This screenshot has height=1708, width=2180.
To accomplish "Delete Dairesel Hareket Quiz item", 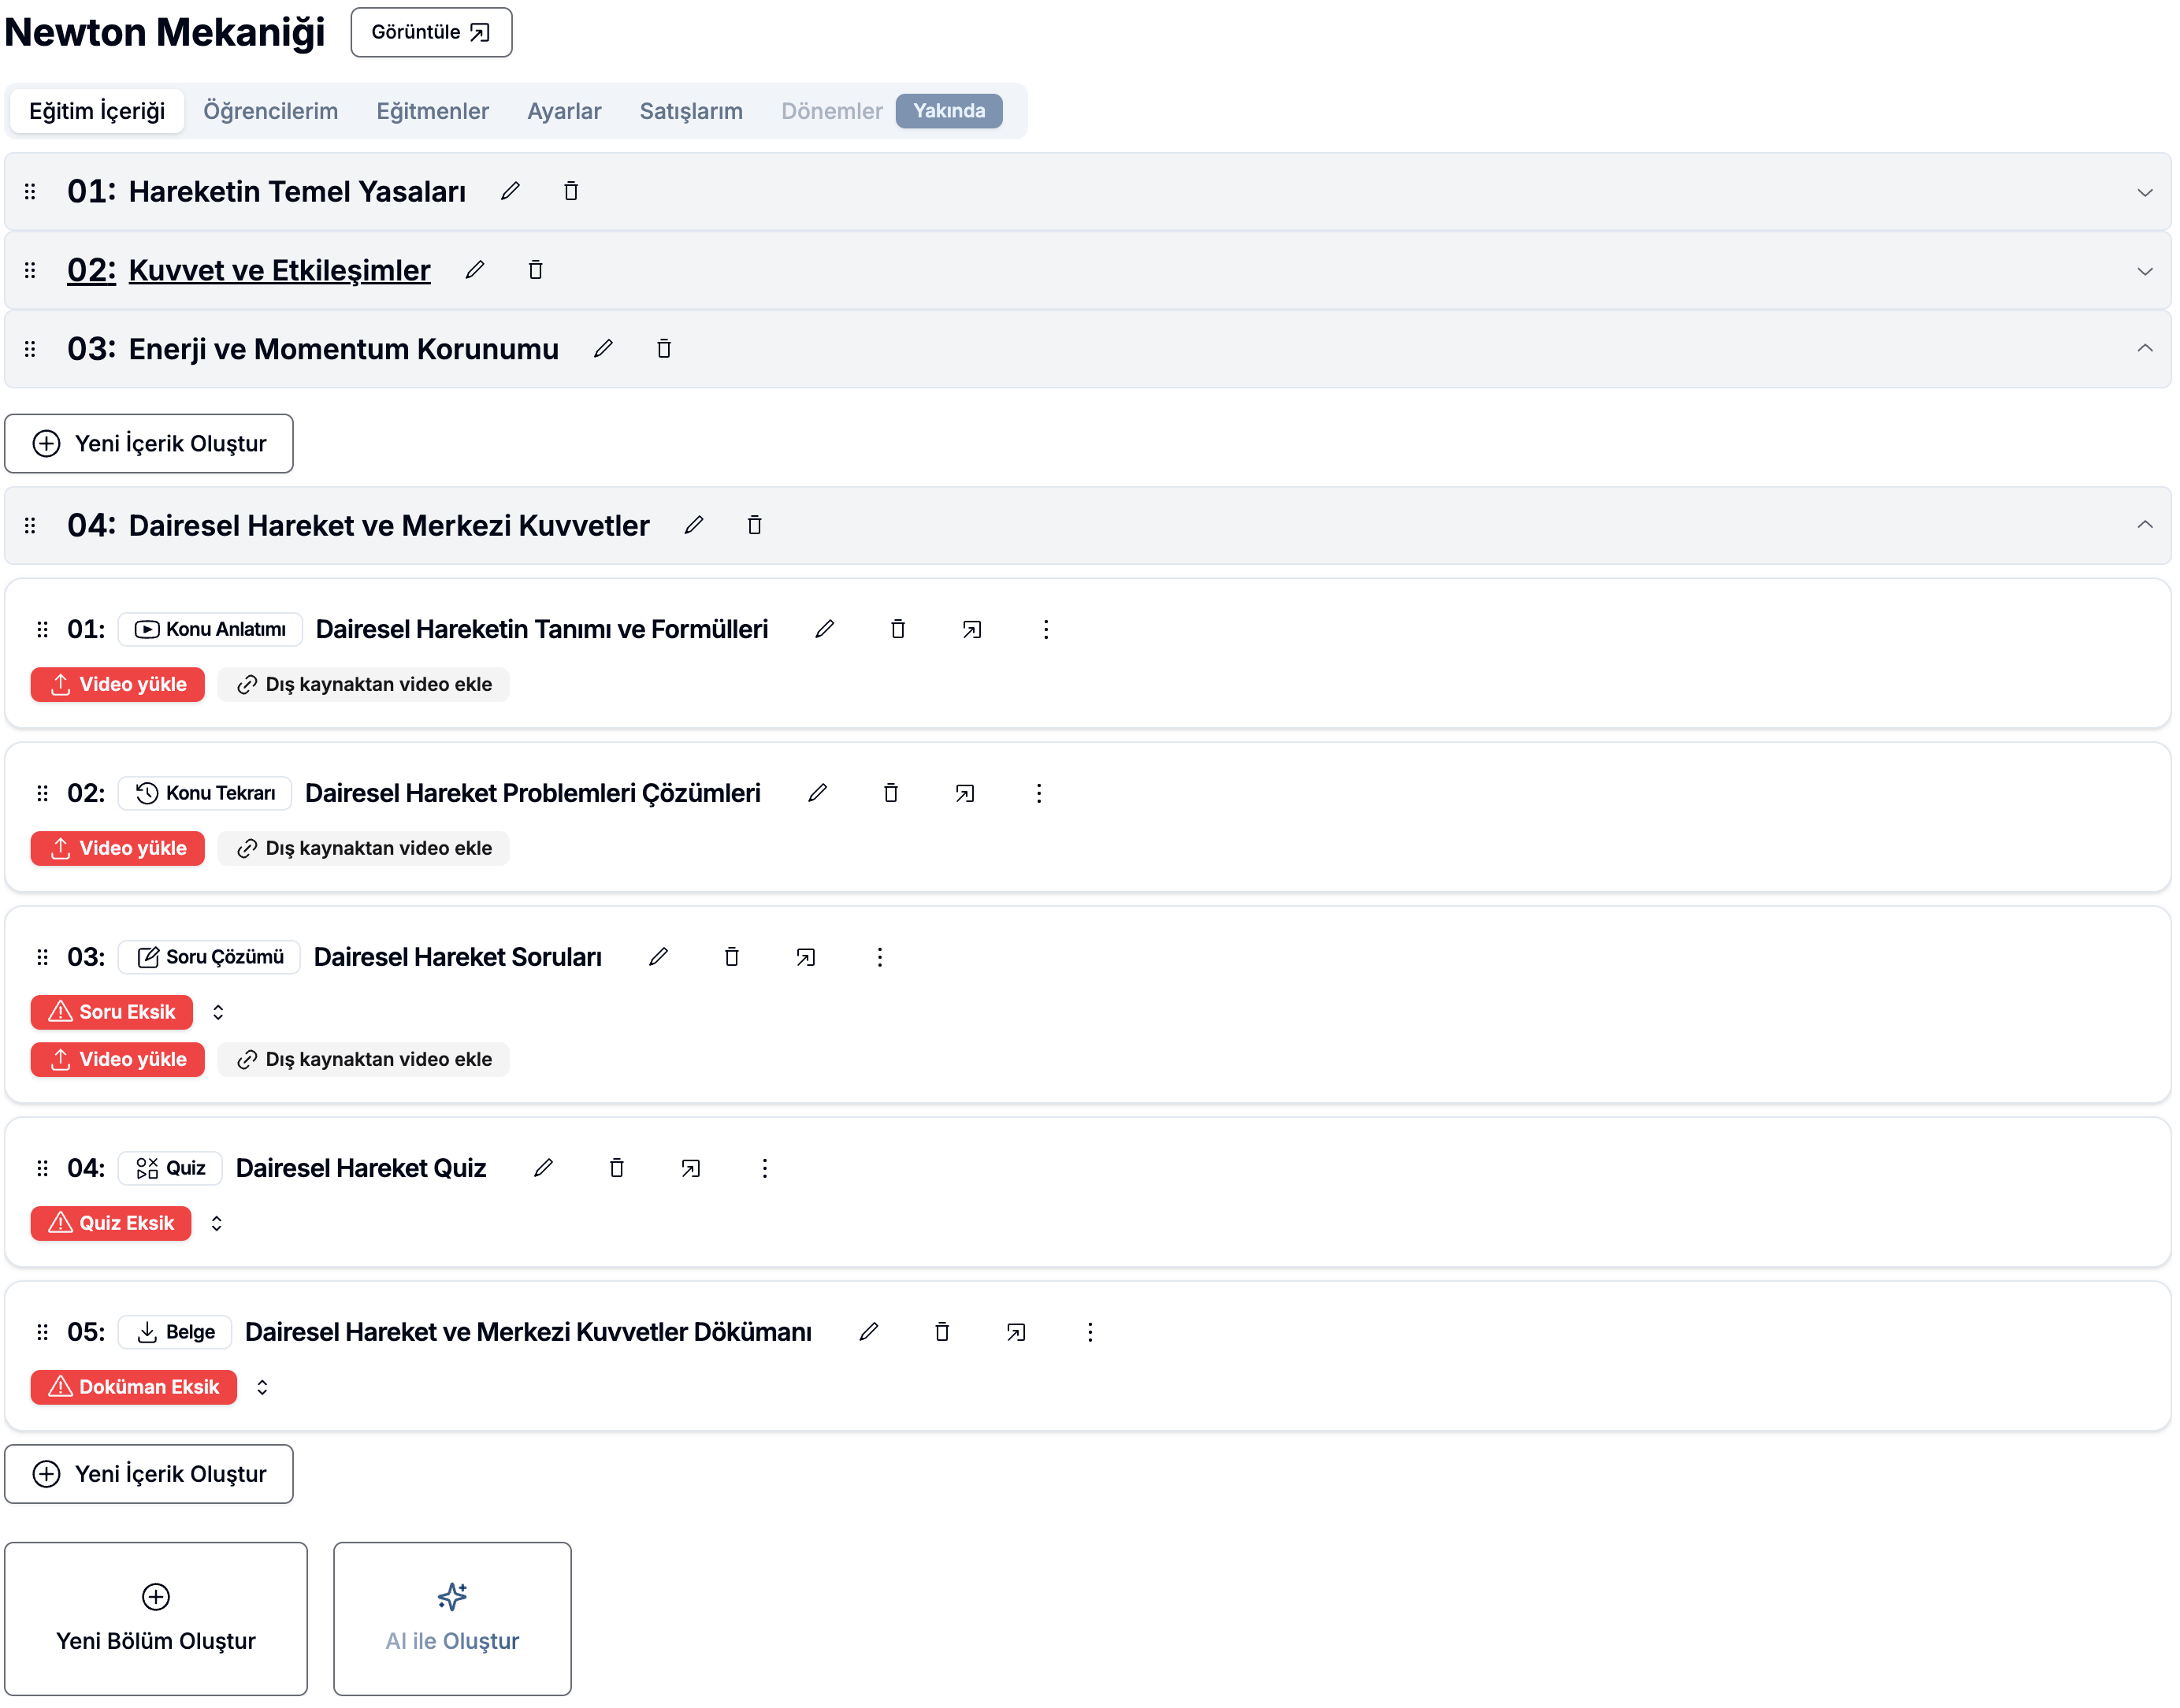I will coord(617,1168).
